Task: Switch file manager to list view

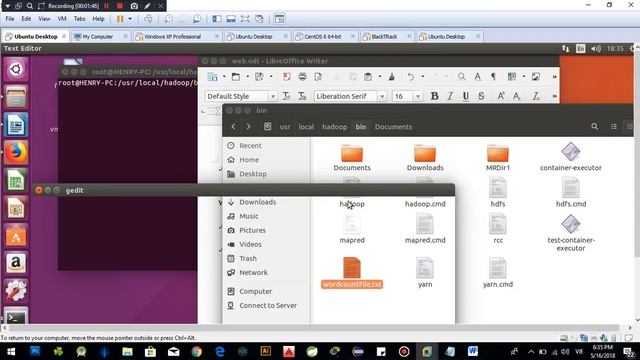Action: (613, 127)
